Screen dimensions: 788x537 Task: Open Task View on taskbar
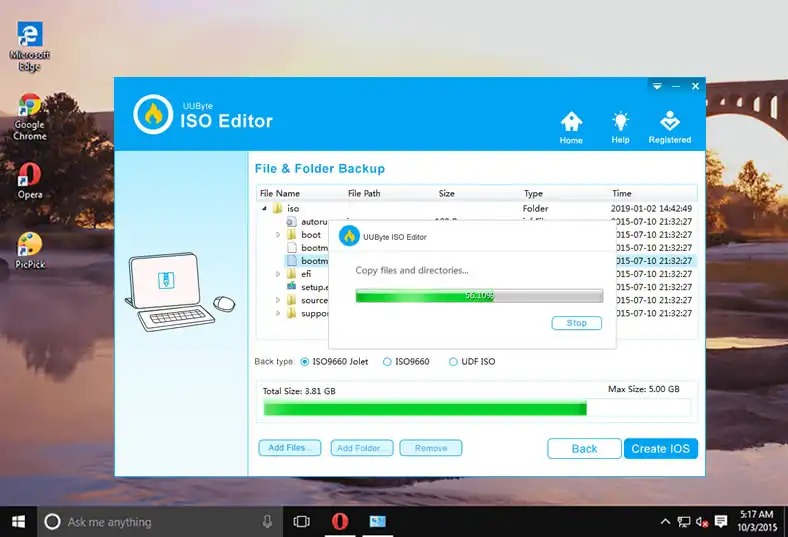(302, 522)
